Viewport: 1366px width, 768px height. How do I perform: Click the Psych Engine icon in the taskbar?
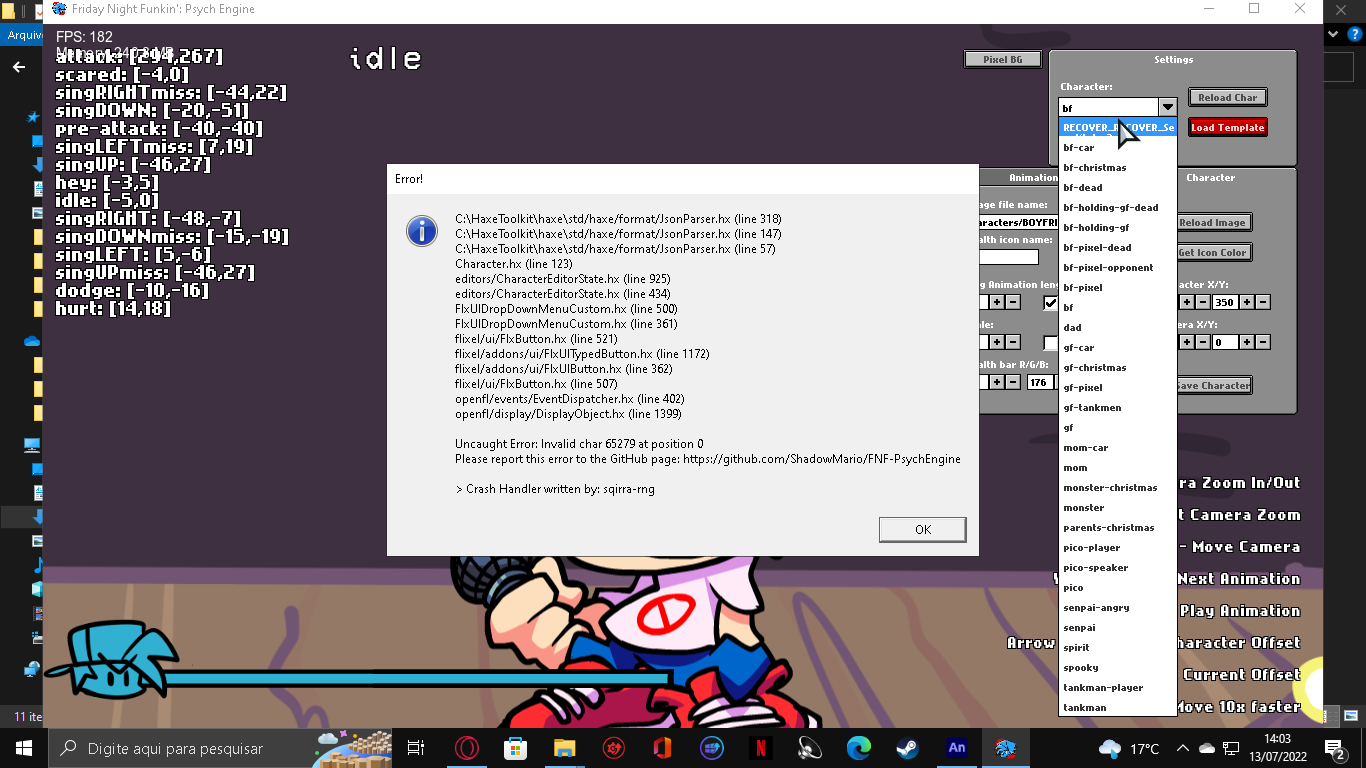tap(1006, 748)
